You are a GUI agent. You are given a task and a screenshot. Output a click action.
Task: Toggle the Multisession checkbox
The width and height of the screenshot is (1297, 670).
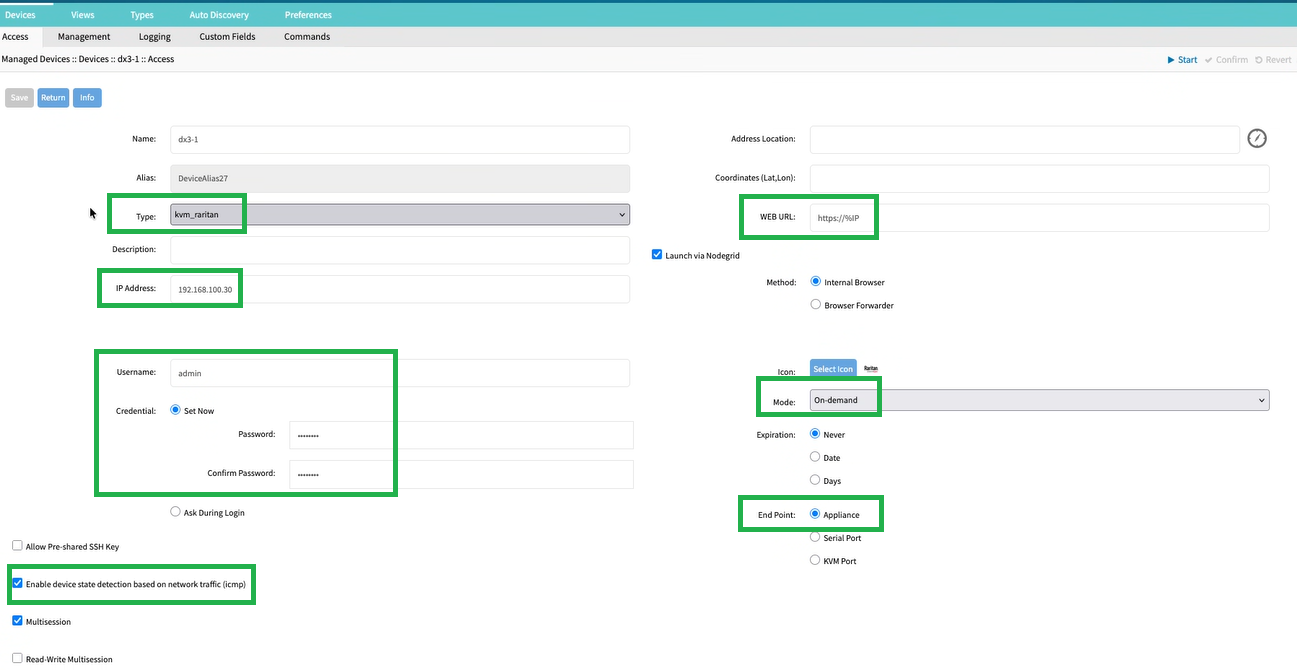click(17, 621)
